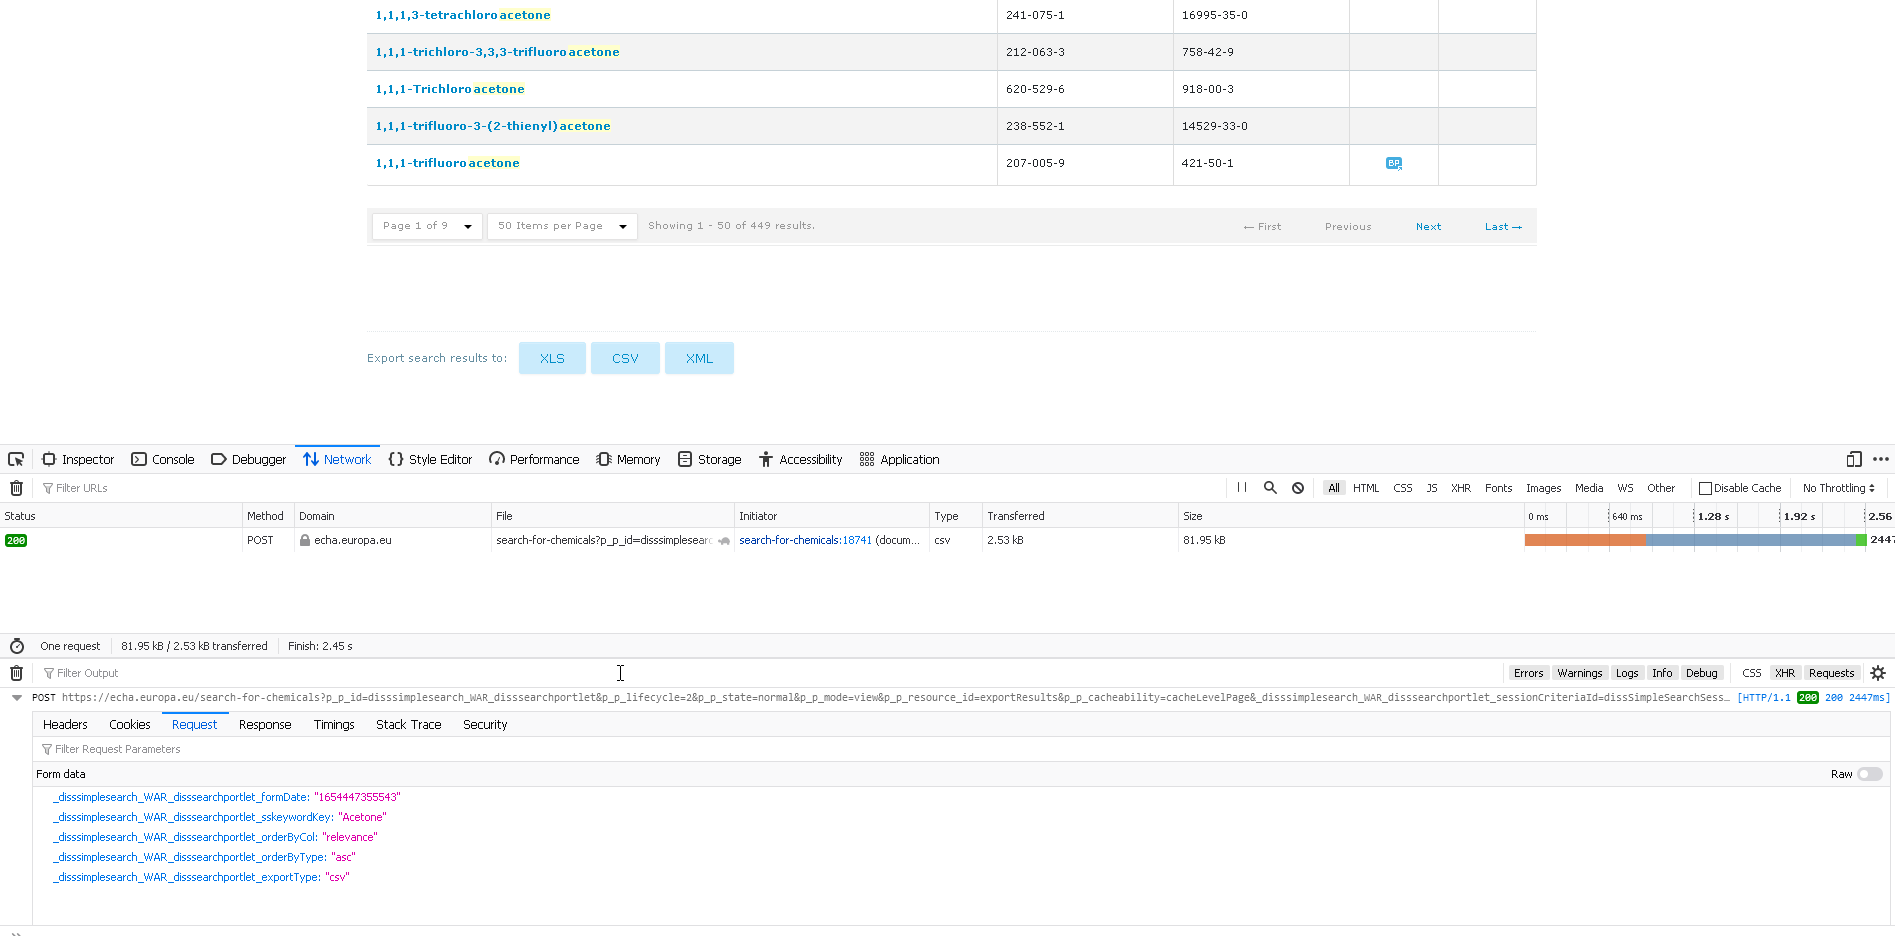Sort requests by the Transferred column header

coord(1080,516)
